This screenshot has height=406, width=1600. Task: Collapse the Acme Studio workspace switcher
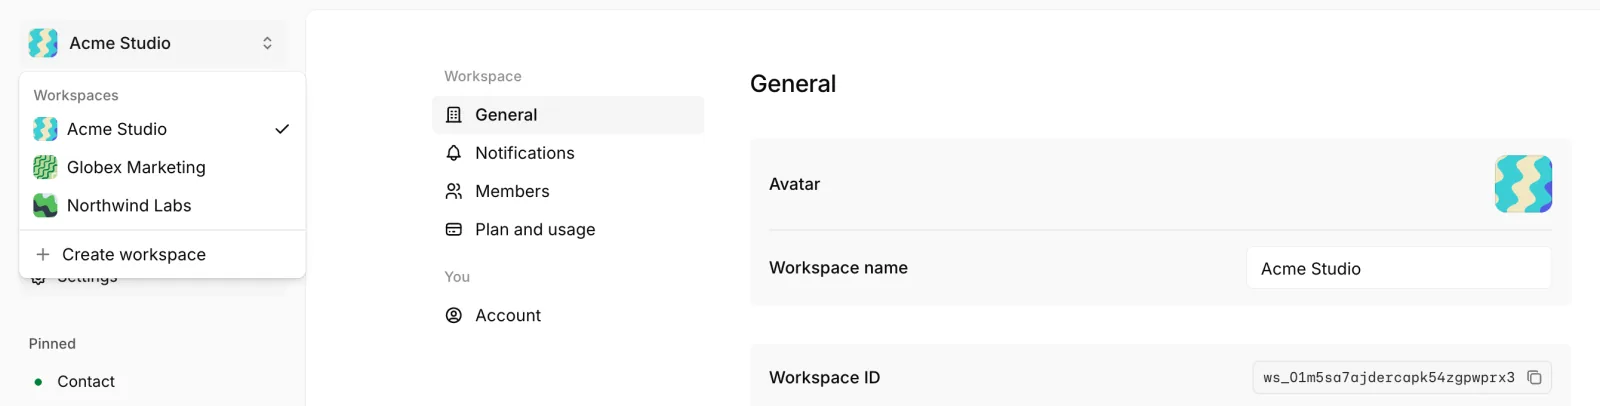pyautogui.click(x=152, y=43)
